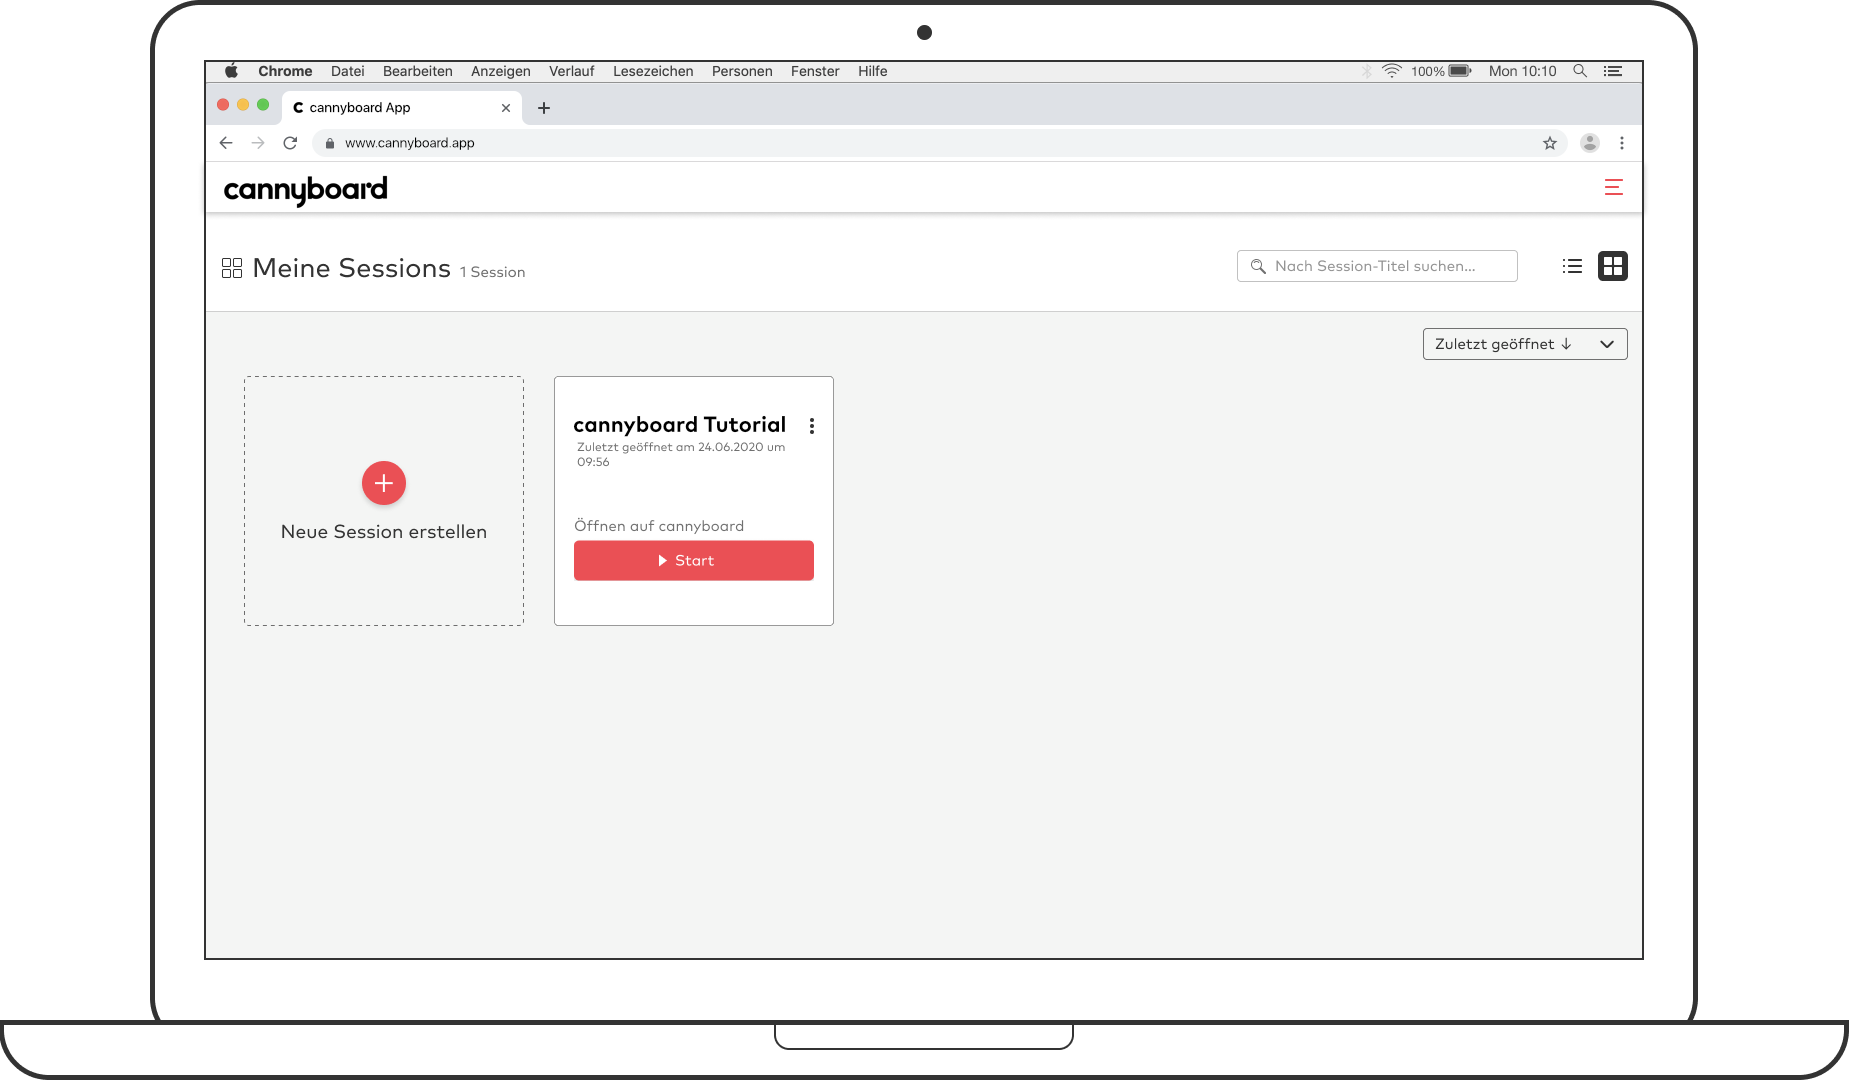
Task: Open the Apple menu
Action: tap(231, 71)
